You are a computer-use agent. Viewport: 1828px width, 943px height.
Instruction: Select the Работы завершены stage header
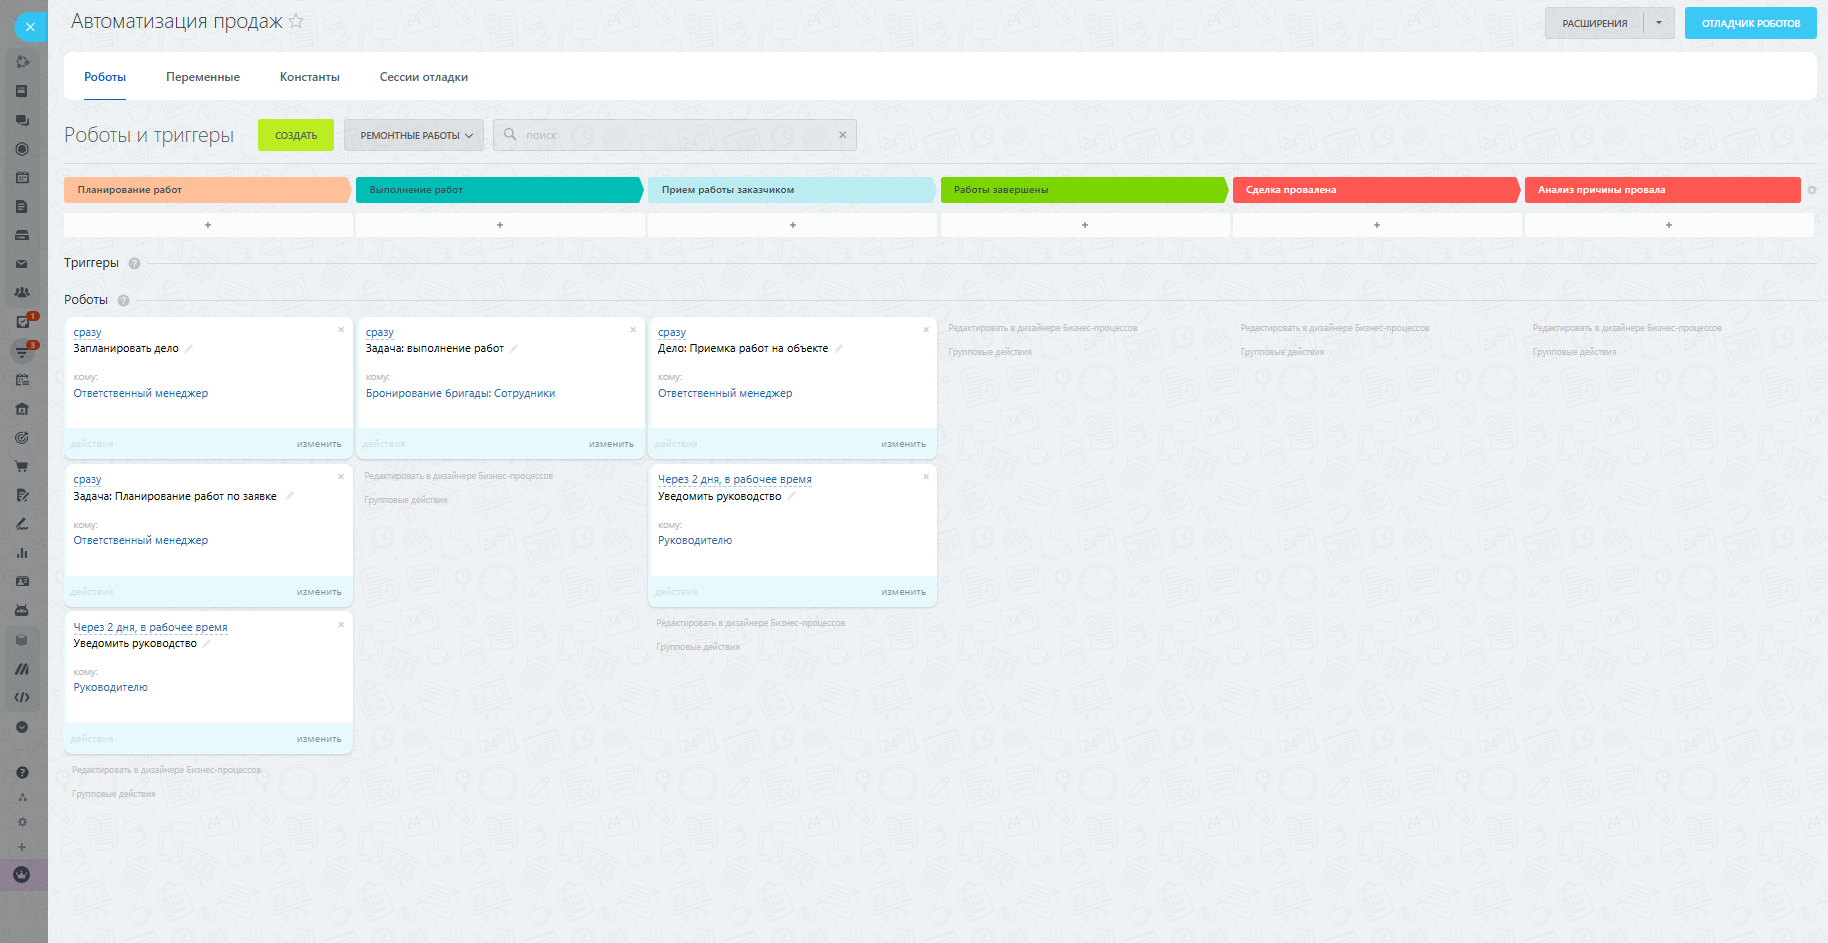(1084, 190)
